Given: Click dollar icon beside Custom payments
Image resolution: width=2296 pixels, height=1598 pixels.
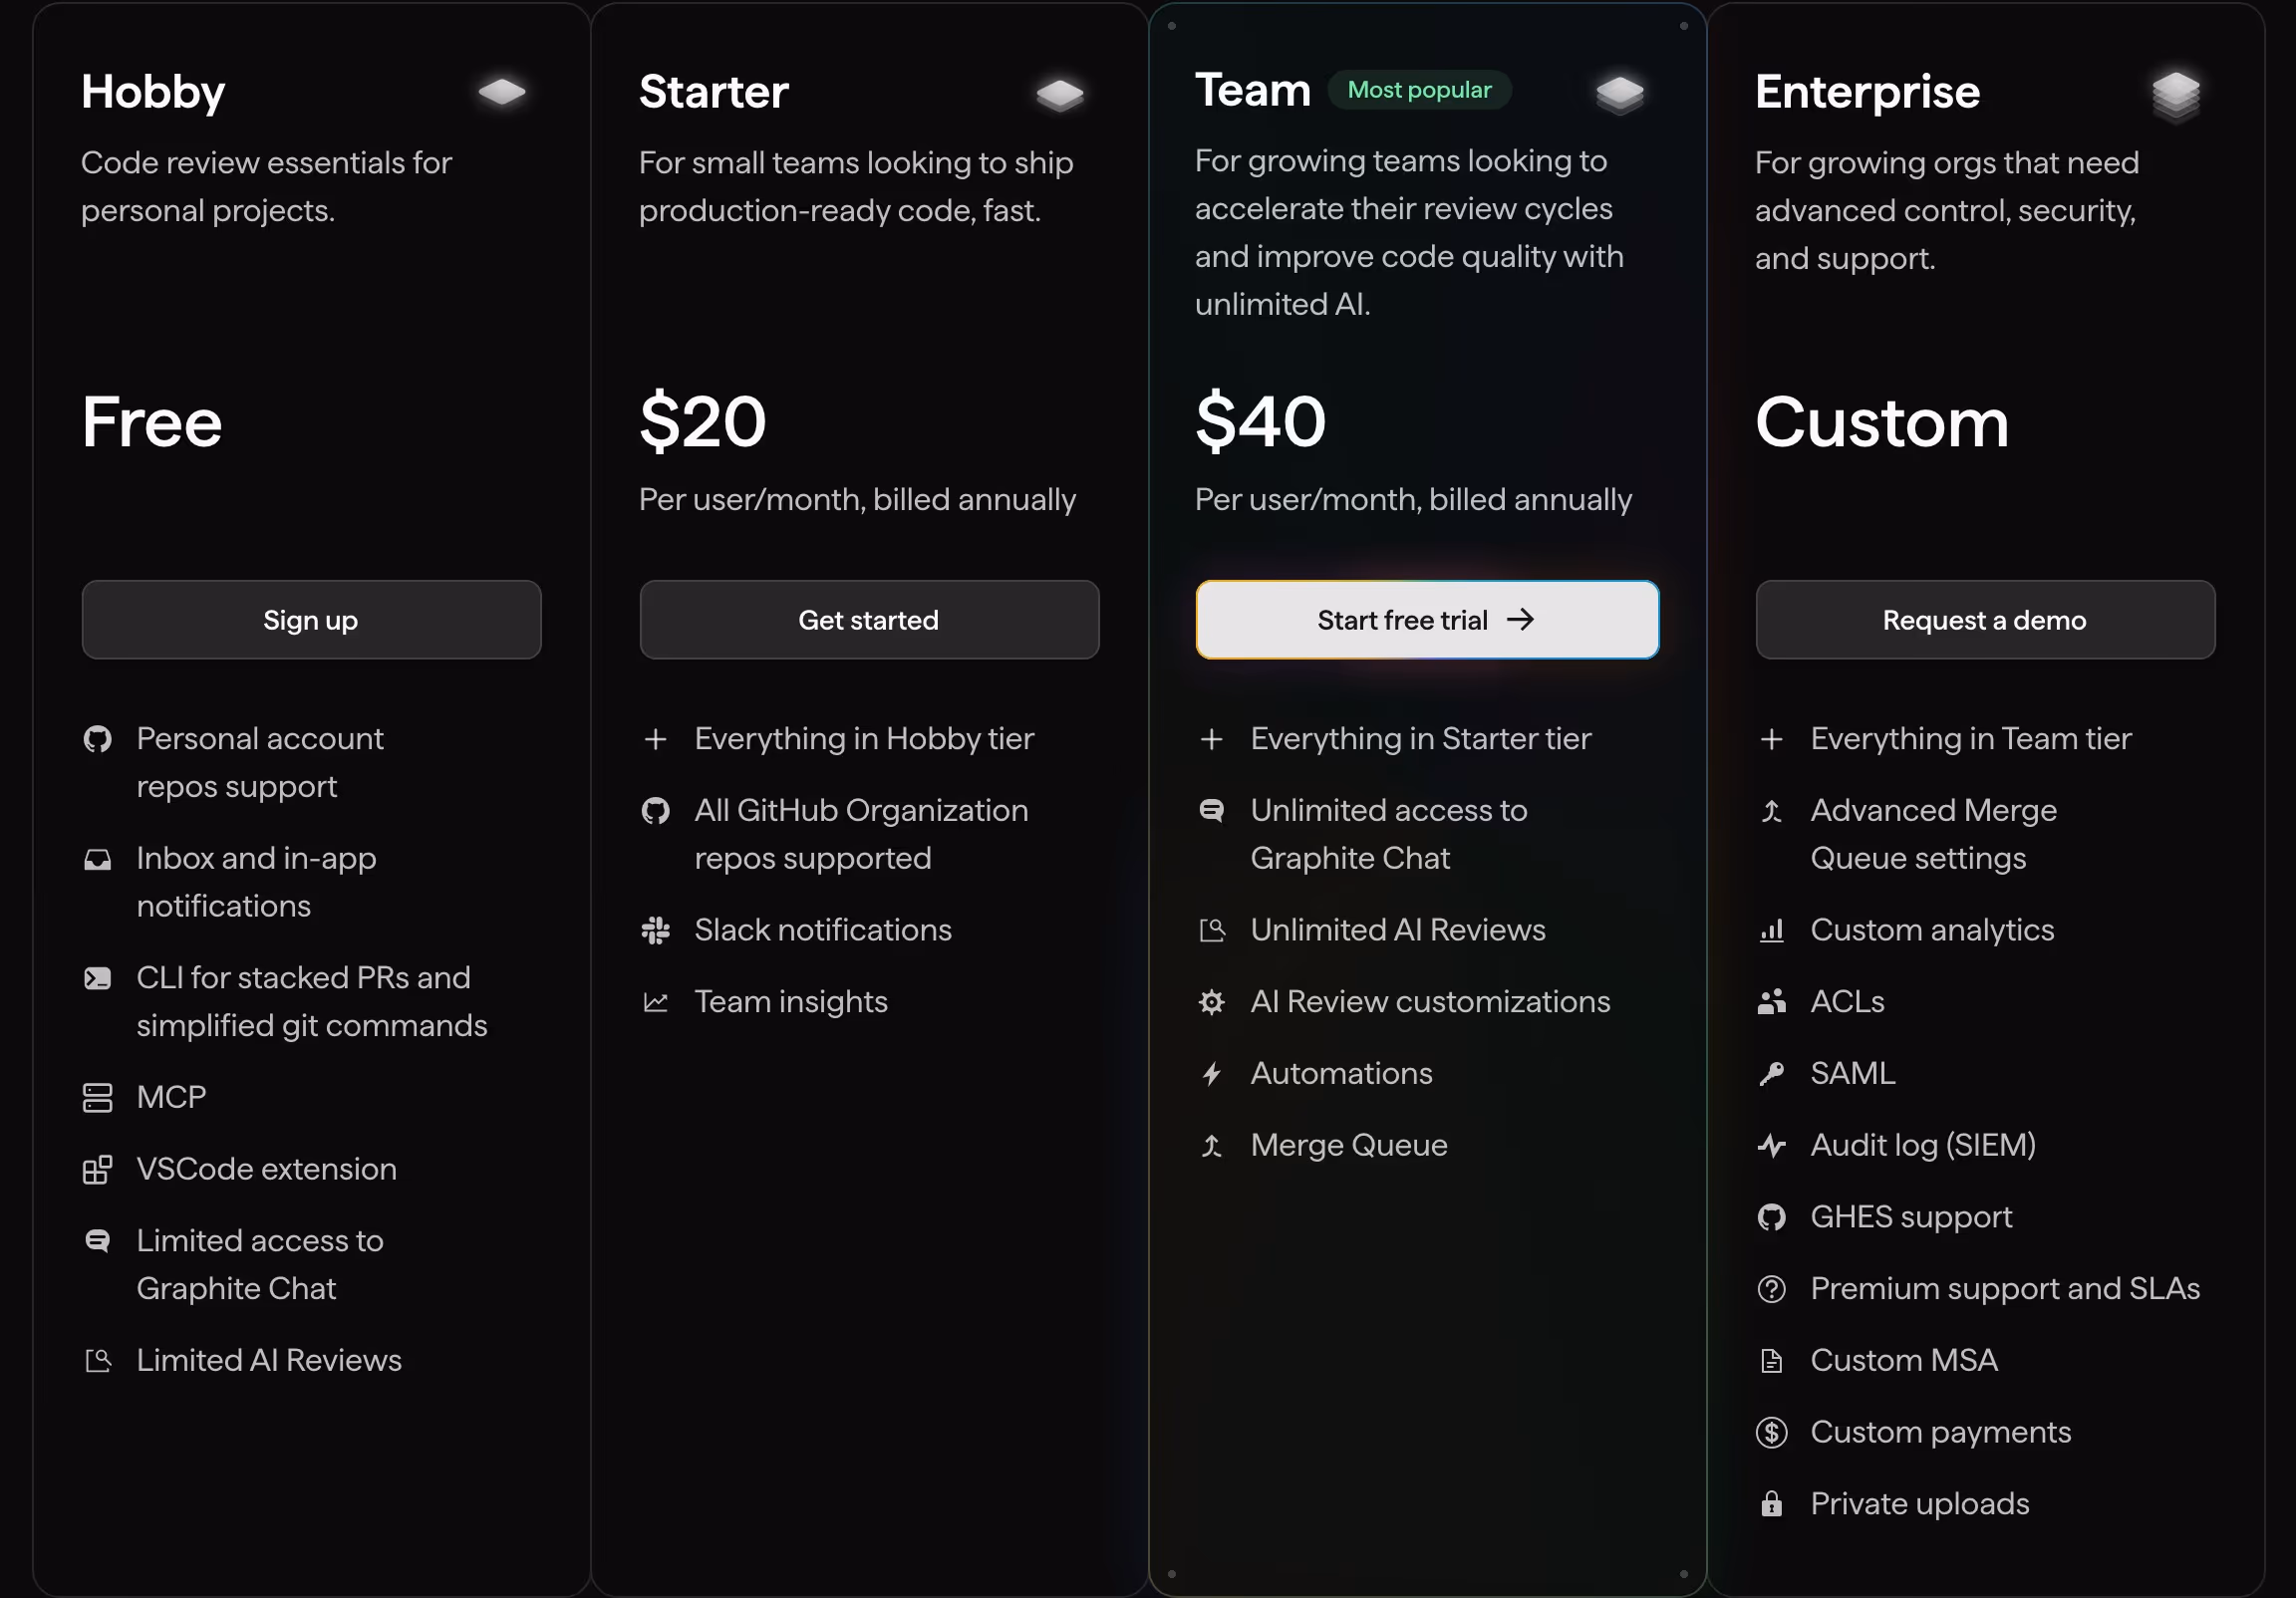Looking at the screenshot, I should (1771, 1433).
